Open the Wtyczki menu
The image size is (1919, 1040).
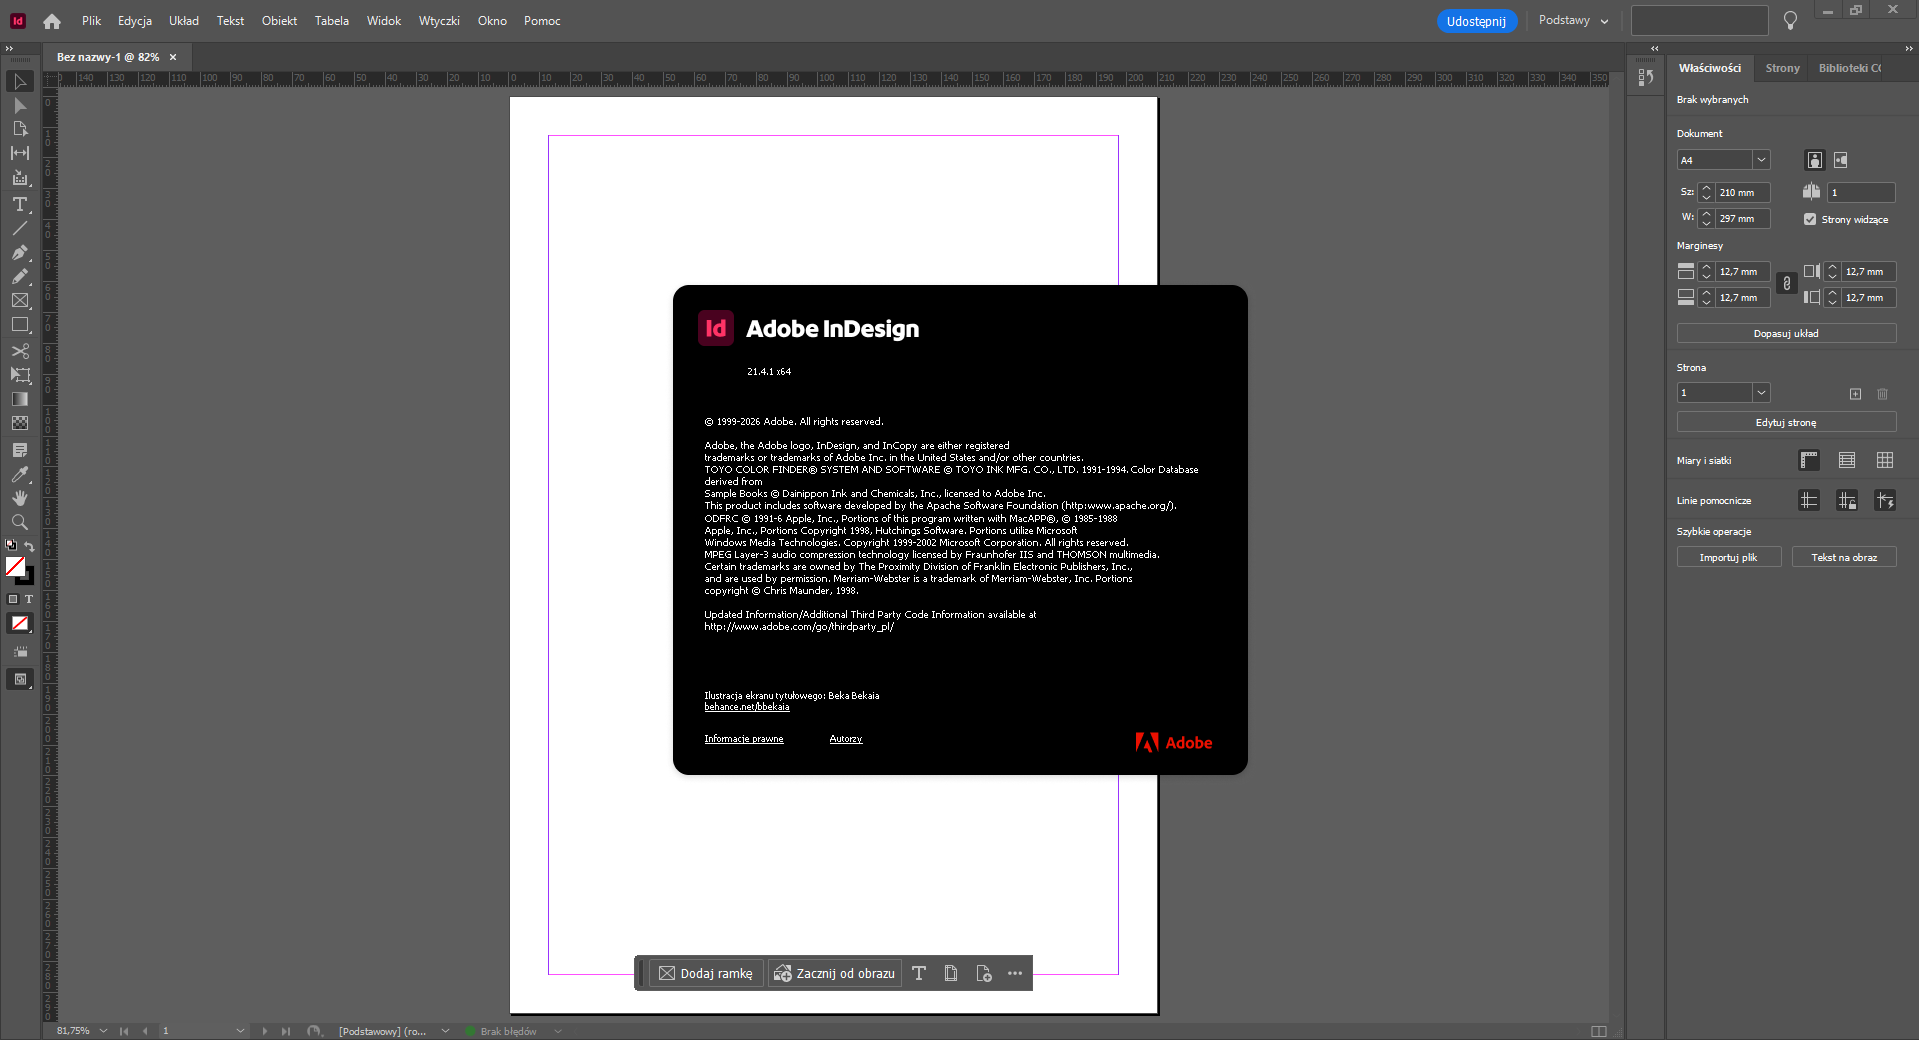point(439,21)
